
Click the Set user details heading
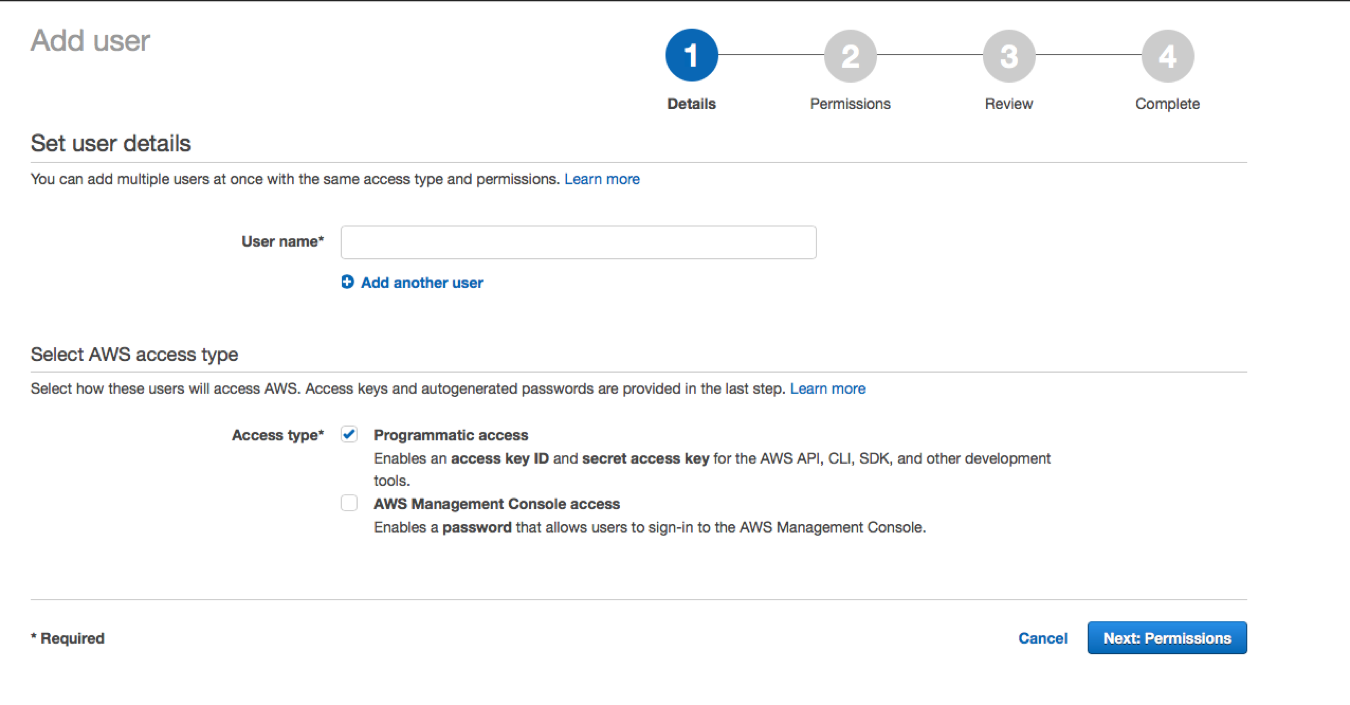point(110,143)
